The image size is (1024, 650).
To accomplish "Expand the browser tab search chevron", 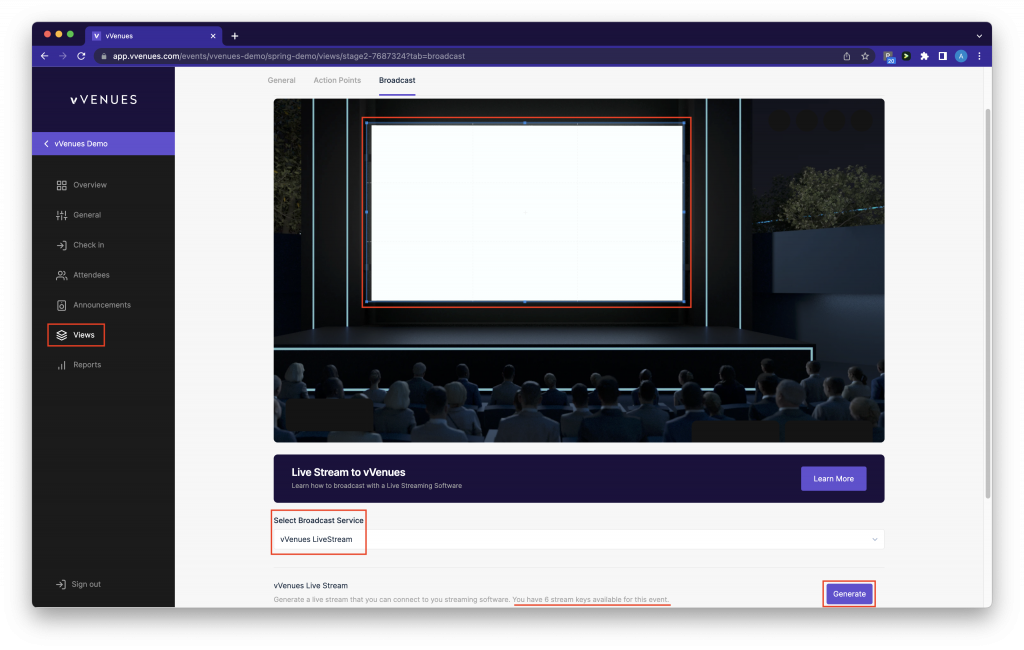I will click(979, 36).
